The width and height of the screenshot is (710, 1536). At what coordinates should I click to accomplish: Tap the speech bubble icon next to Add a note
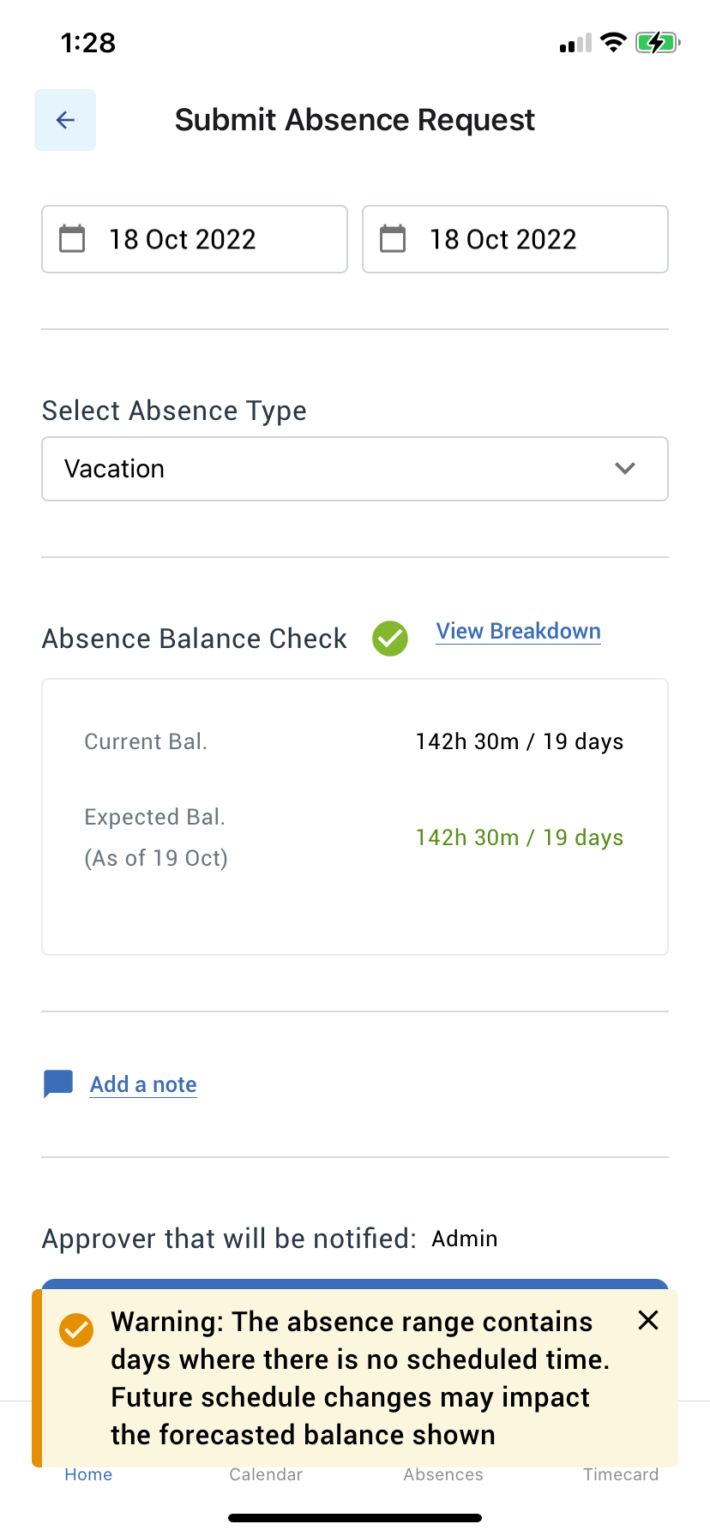[x=57, y=1083]
